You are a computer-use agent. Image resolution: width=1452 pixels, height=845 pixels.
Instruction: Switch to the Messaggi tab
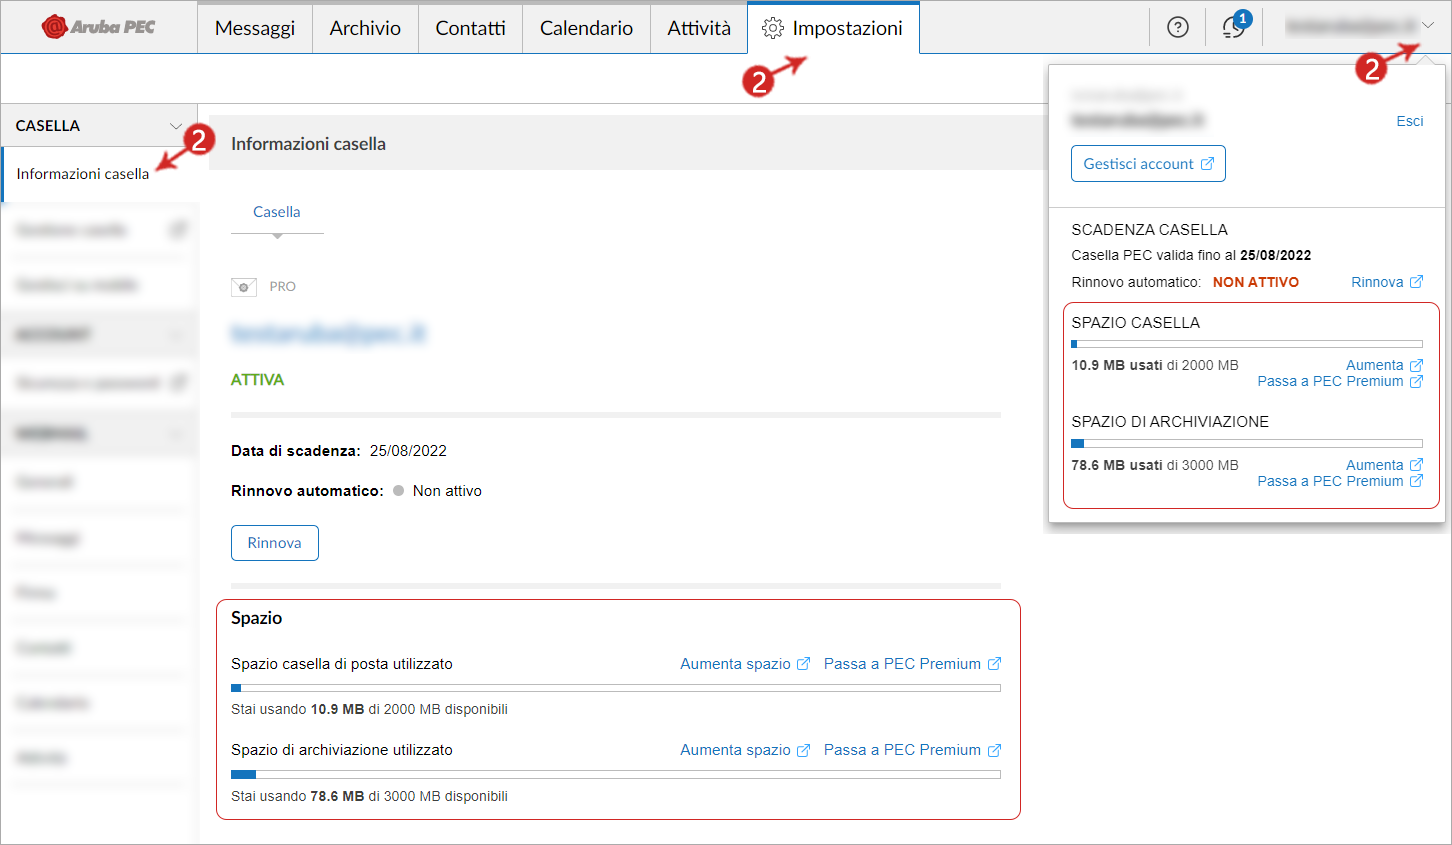254,28
